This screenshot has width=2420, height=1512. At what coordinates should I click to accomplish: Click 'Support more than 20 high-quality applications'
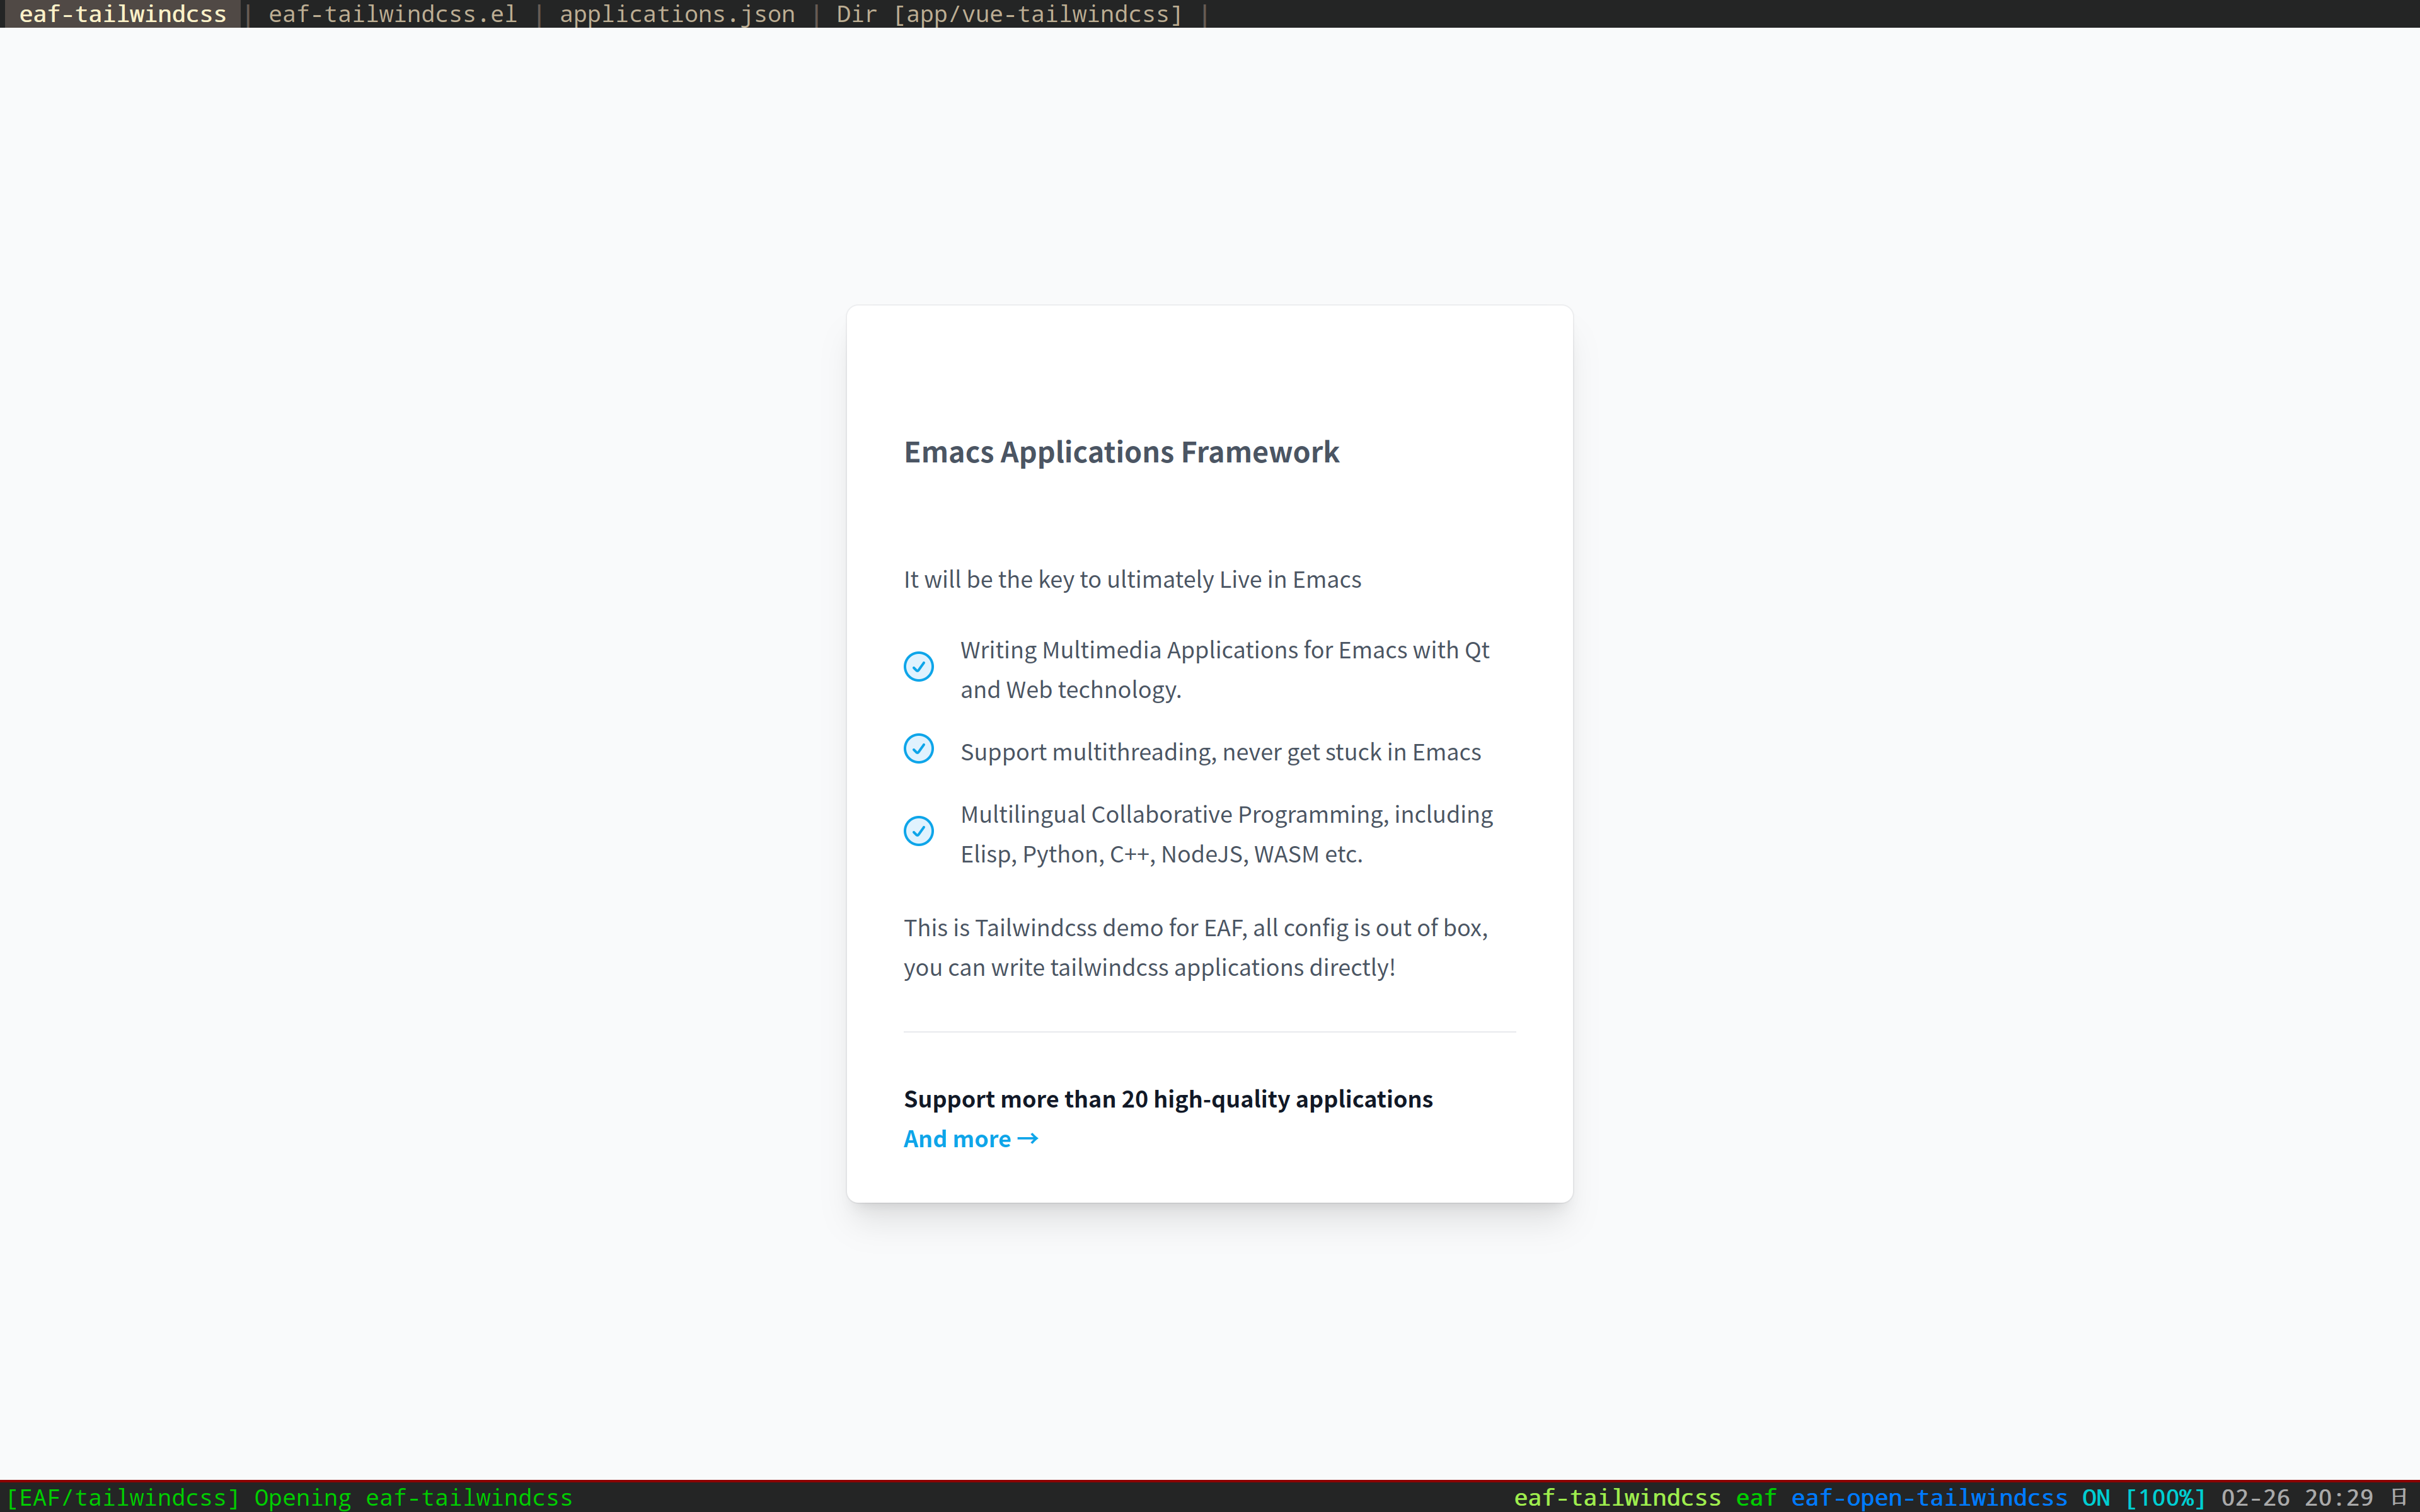click(x=1167, y=1098)
